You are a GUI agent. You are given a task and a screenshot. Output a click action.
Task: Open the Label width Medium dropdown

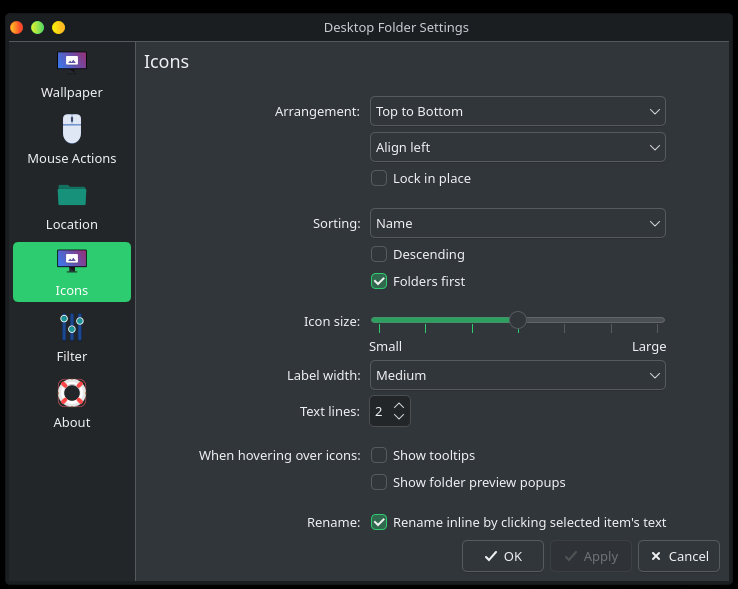point(517,375)
